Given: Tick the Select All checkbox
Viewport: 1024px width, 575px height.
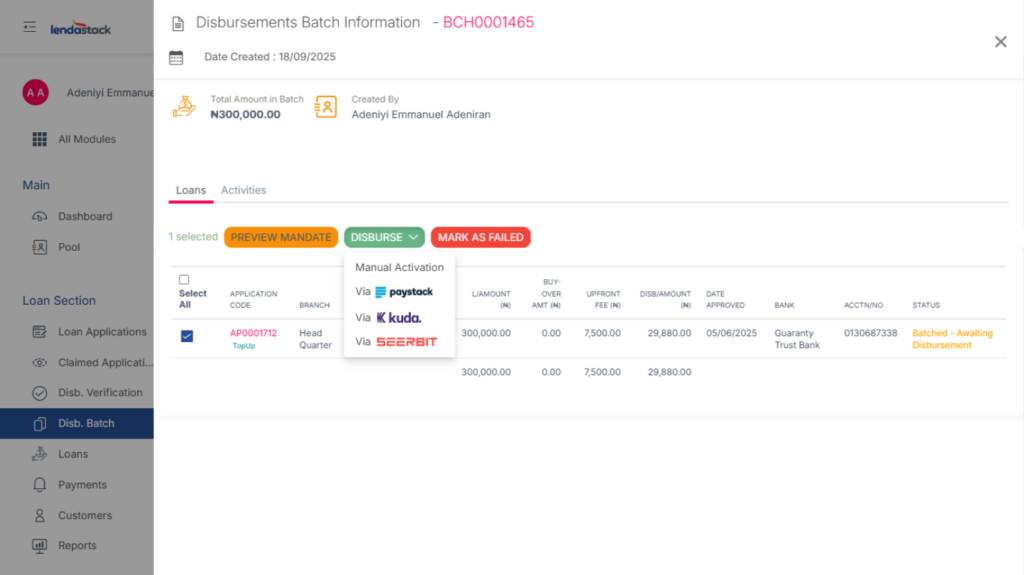Looking at the screenshot, I should [183, 280].
